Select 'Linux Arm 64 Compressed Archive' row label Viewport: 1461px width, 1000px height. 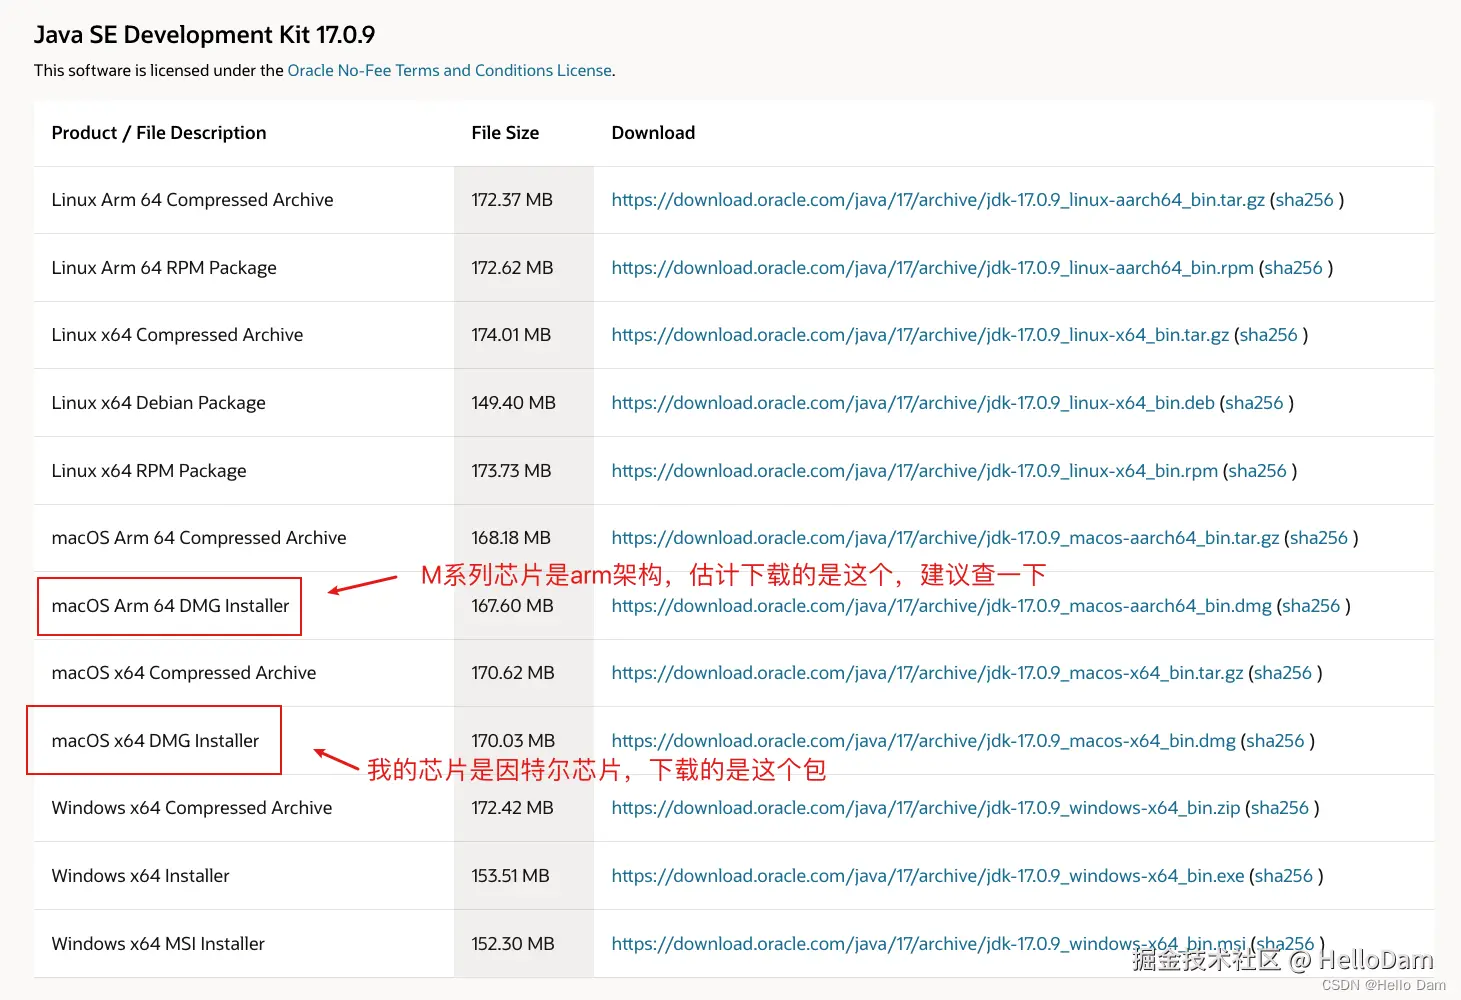[193, 200]
